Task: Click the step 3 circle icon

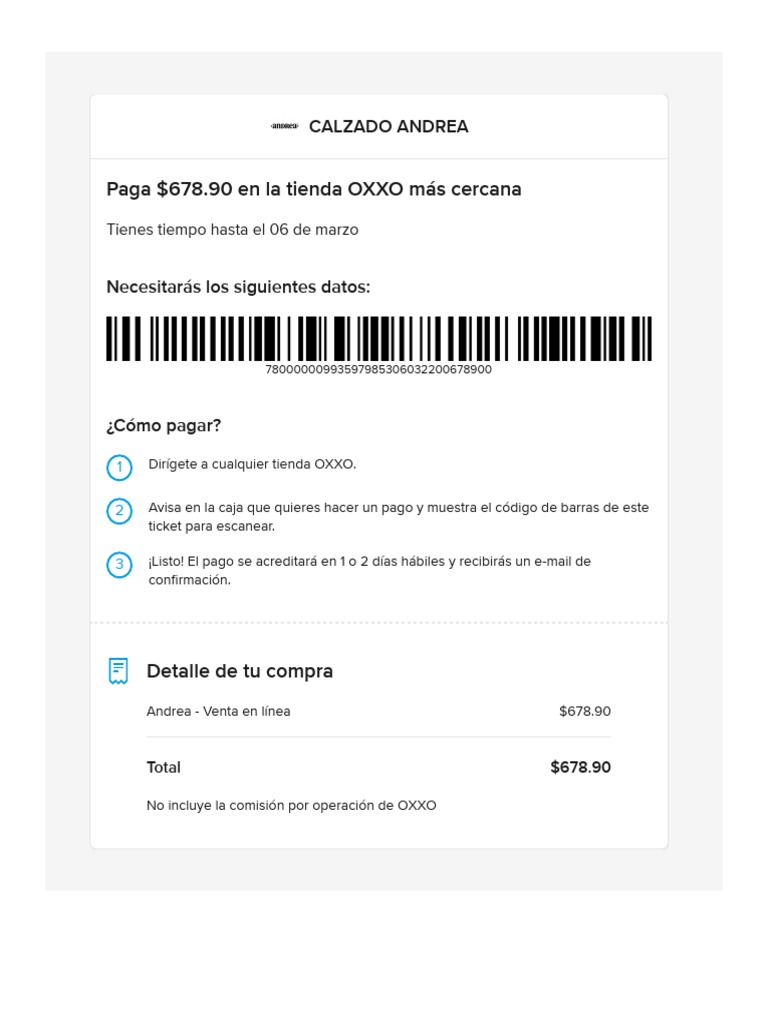Action: click(x=119, y=565)
